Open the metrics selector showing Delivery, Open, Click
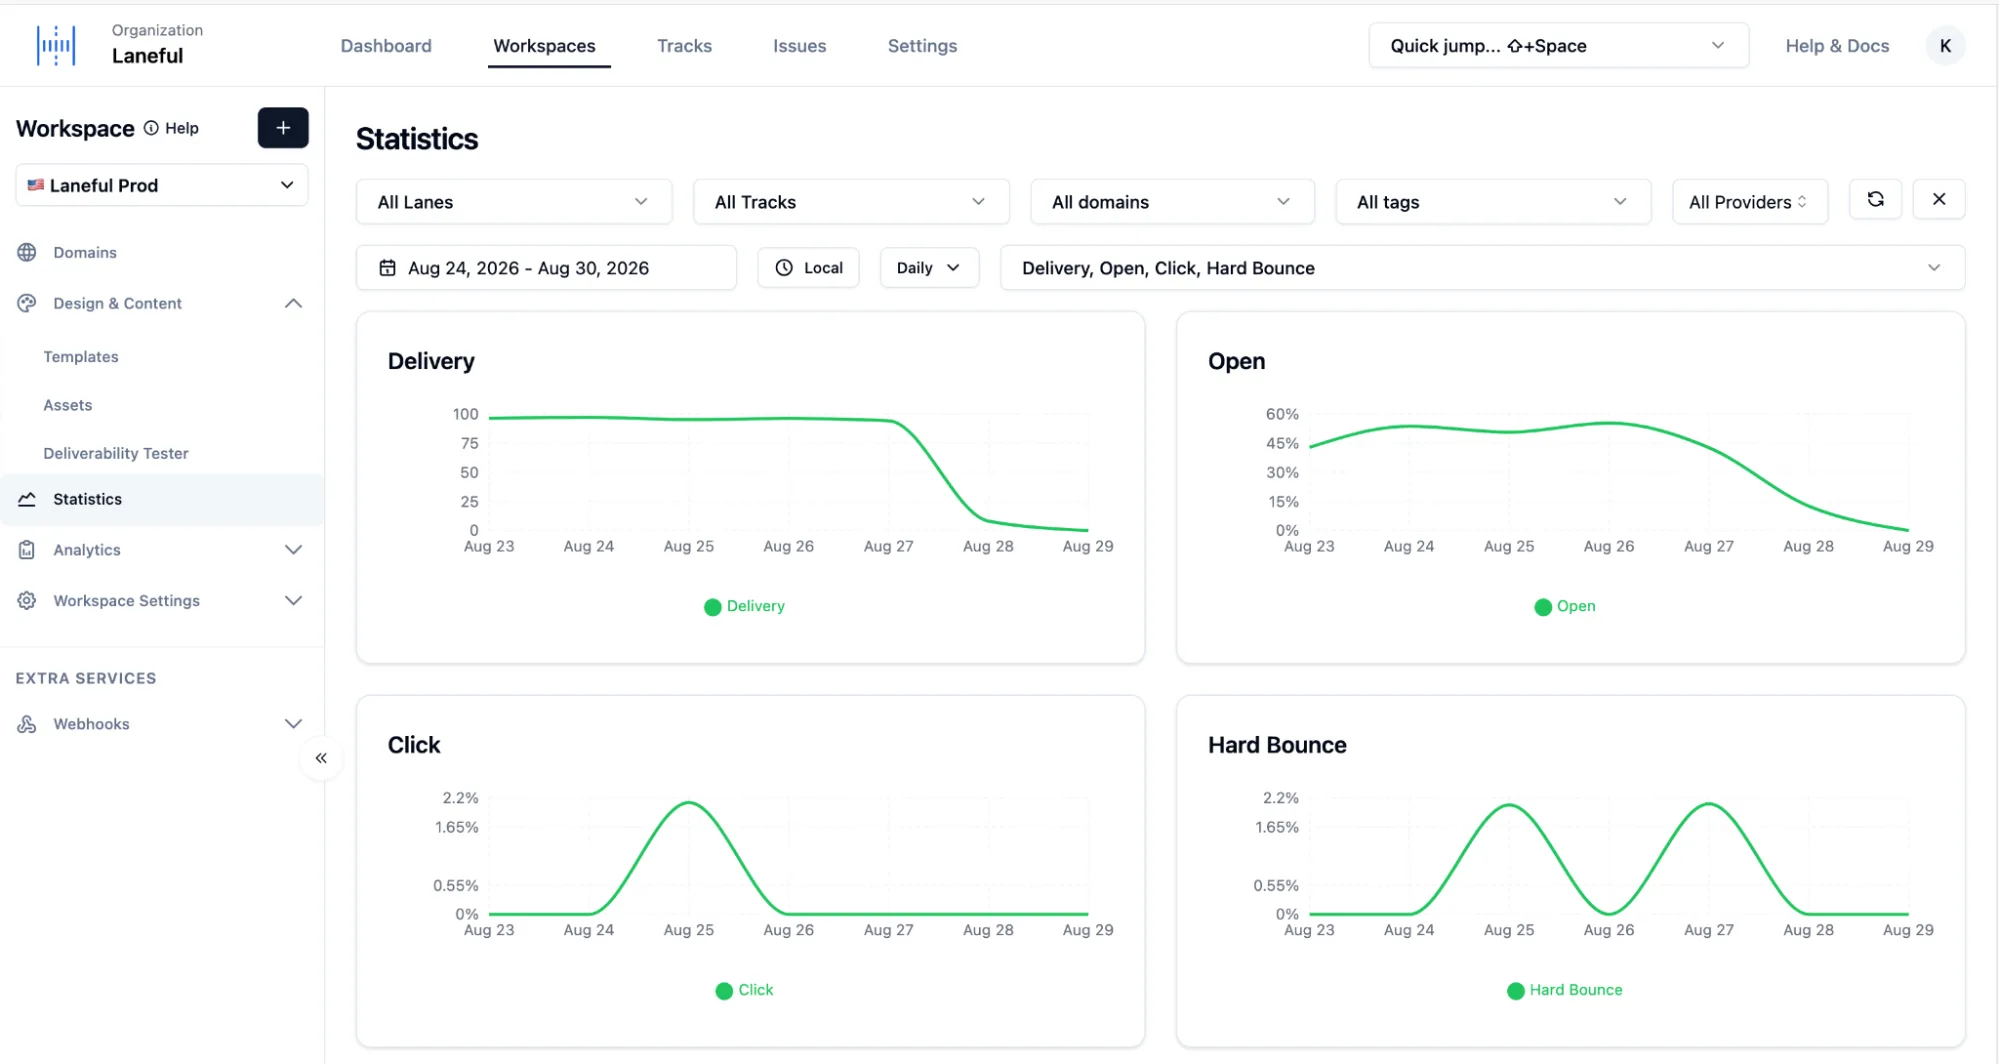Image resolution: width=1999 pixels, height=1064 pixels. click(x=1482, y=268)
